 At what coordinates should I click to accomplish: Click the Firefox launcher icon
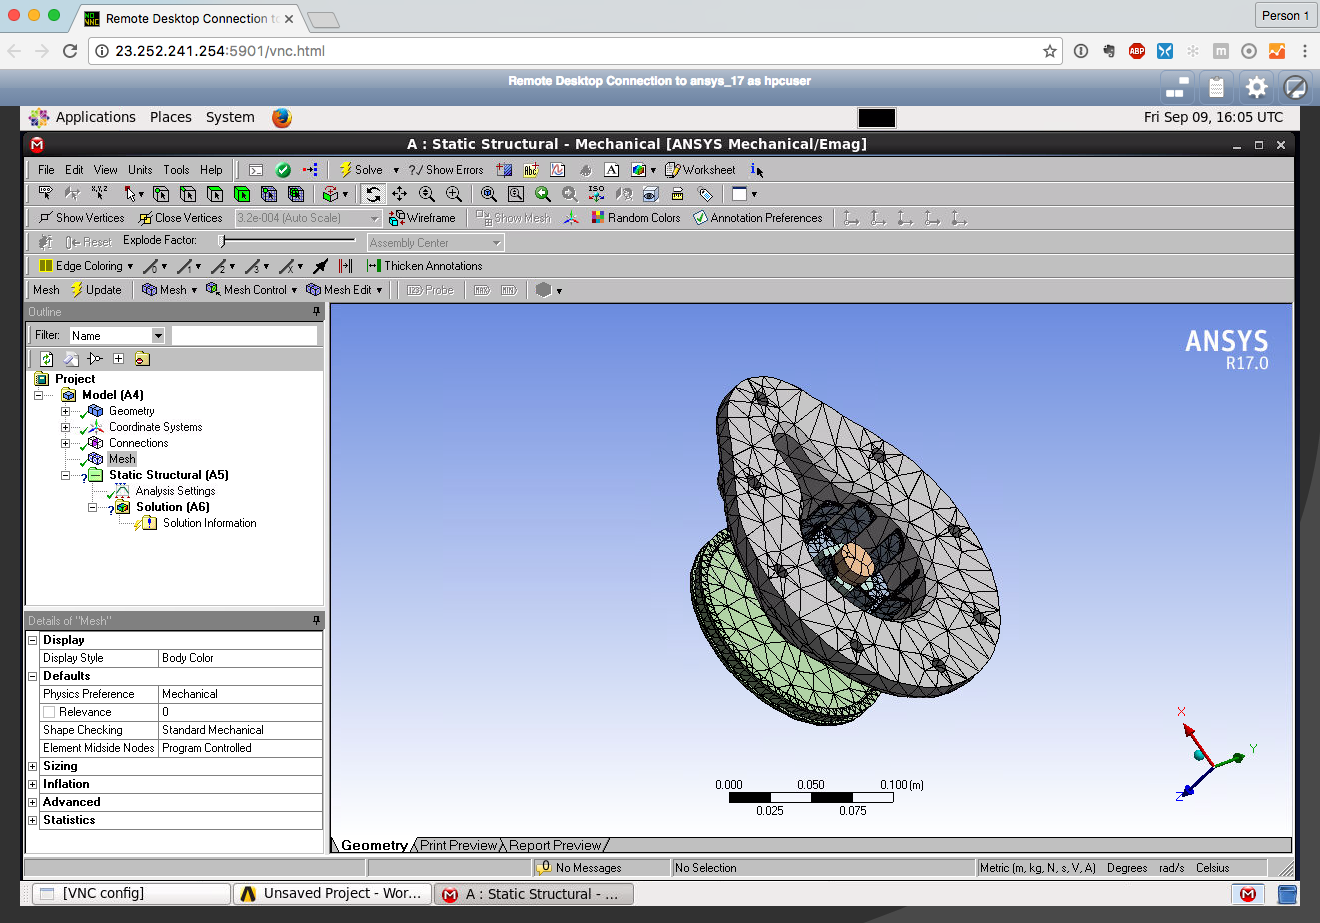click(x=282, y=118)
